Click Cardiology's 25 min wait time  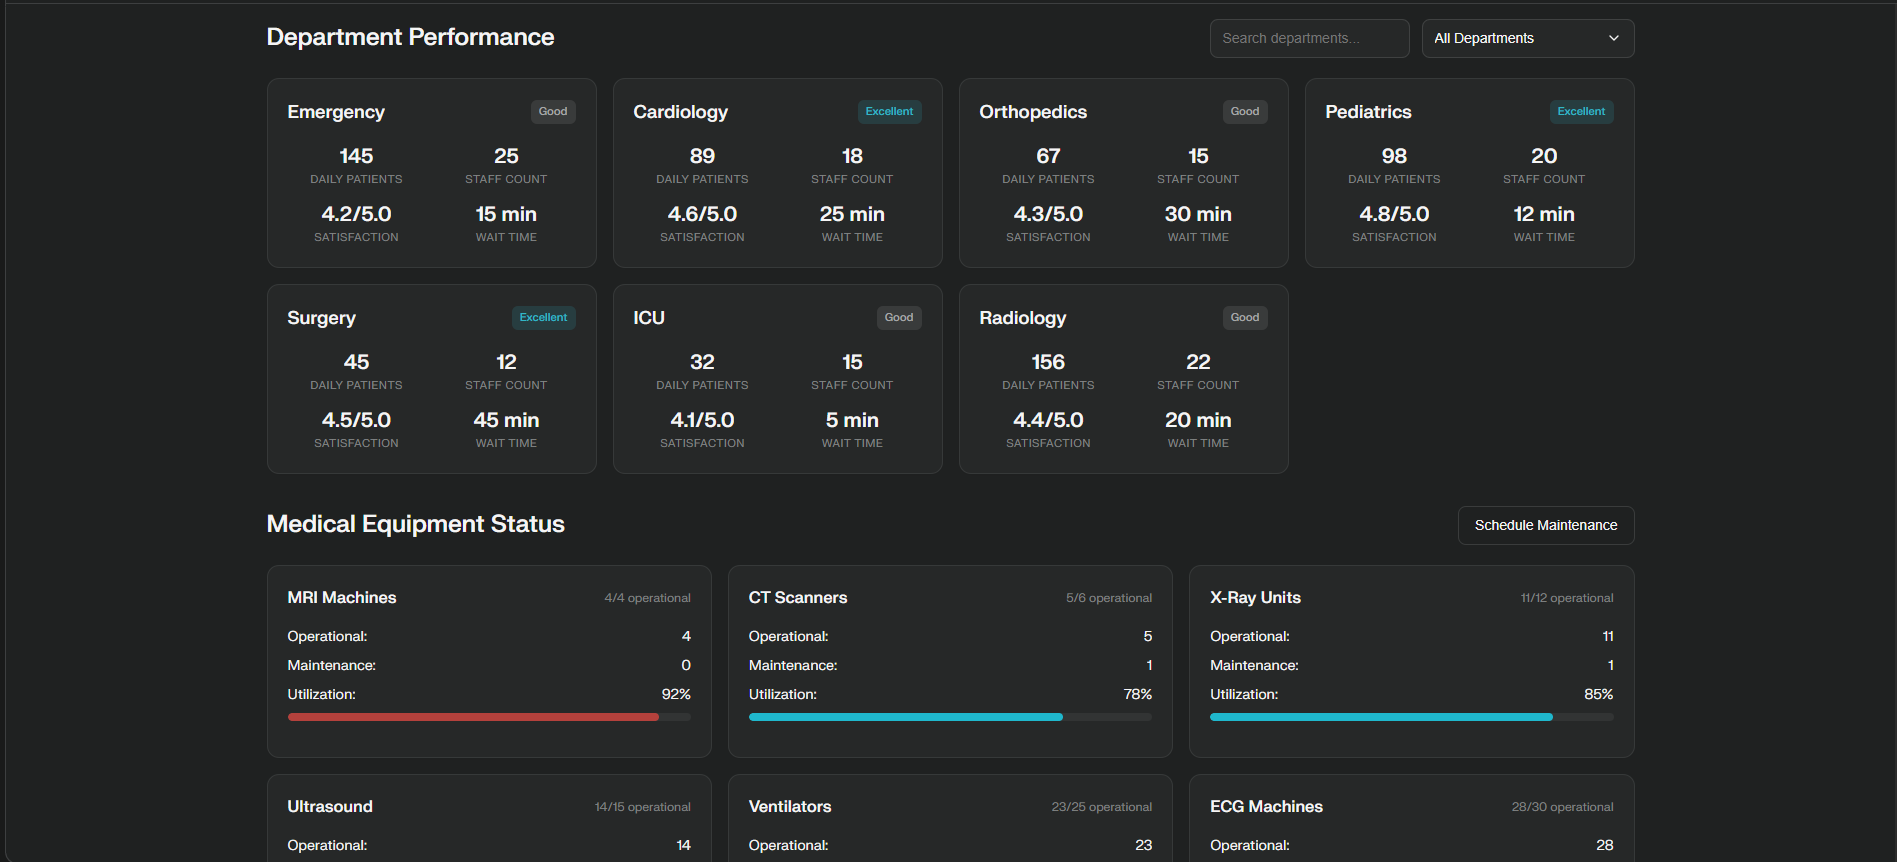tap(852, 214)
